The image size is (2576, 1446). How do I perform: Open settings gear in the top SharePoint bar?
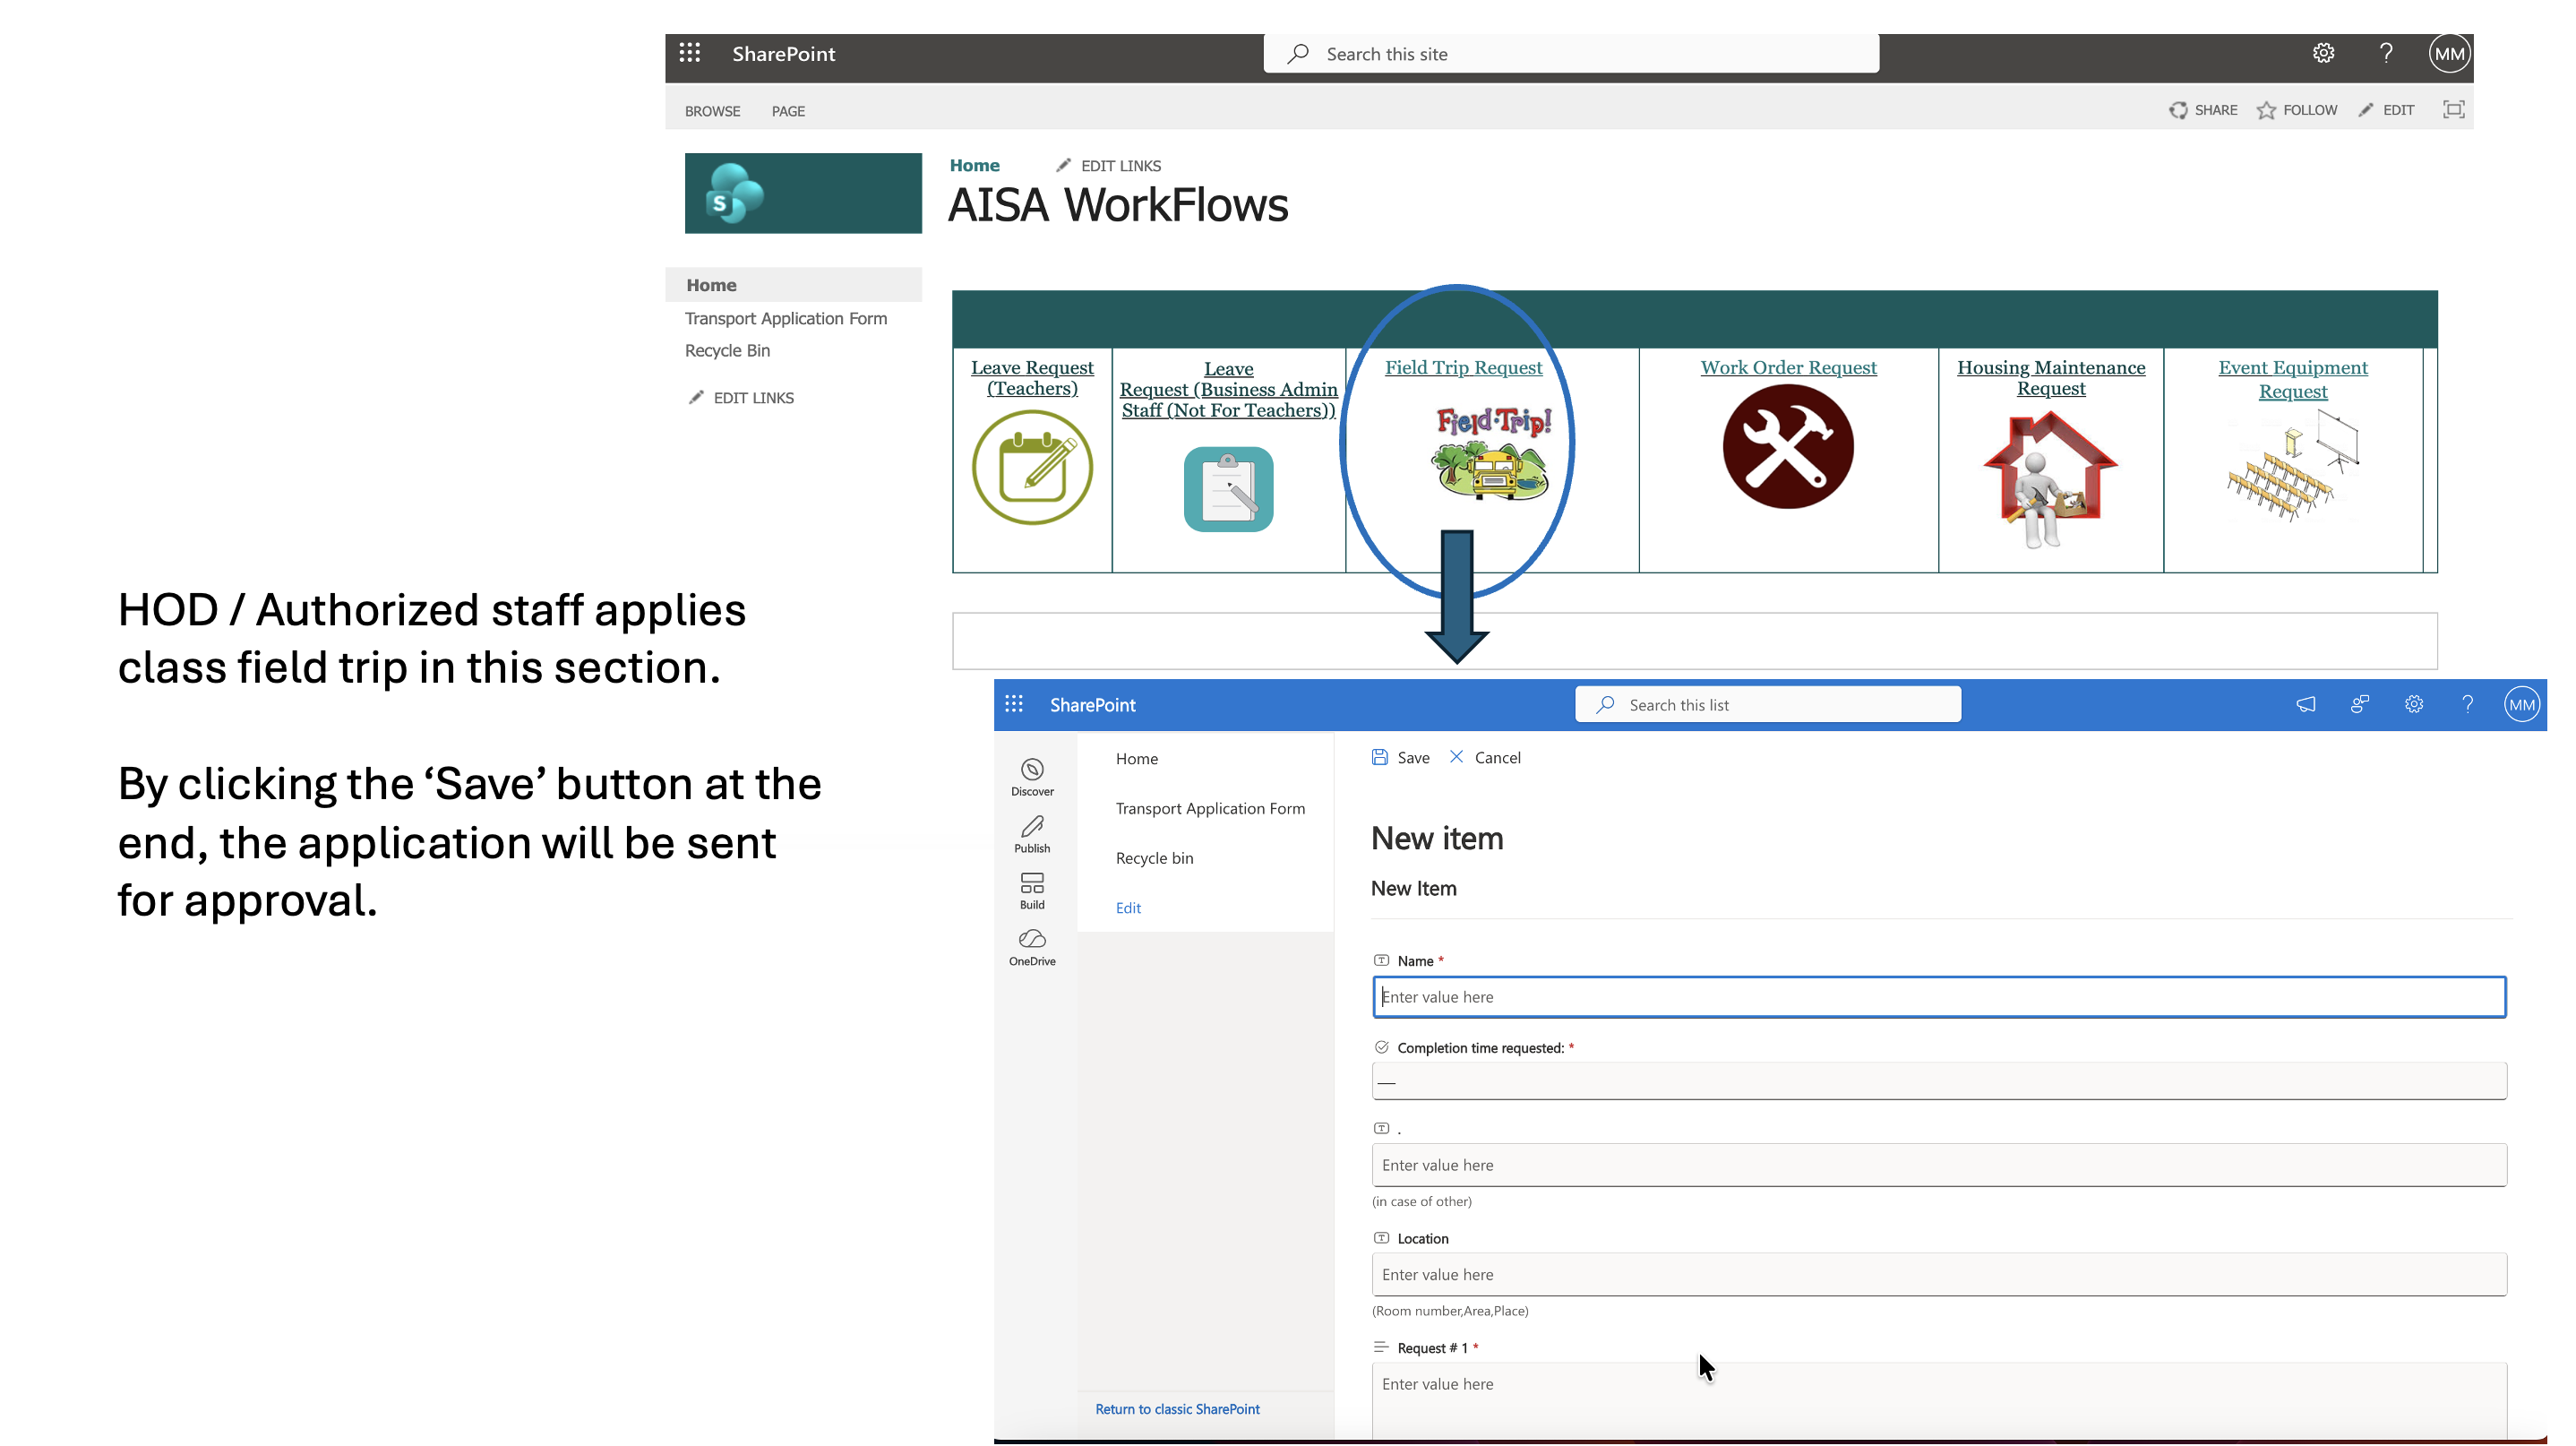[x=2323, y=53]
